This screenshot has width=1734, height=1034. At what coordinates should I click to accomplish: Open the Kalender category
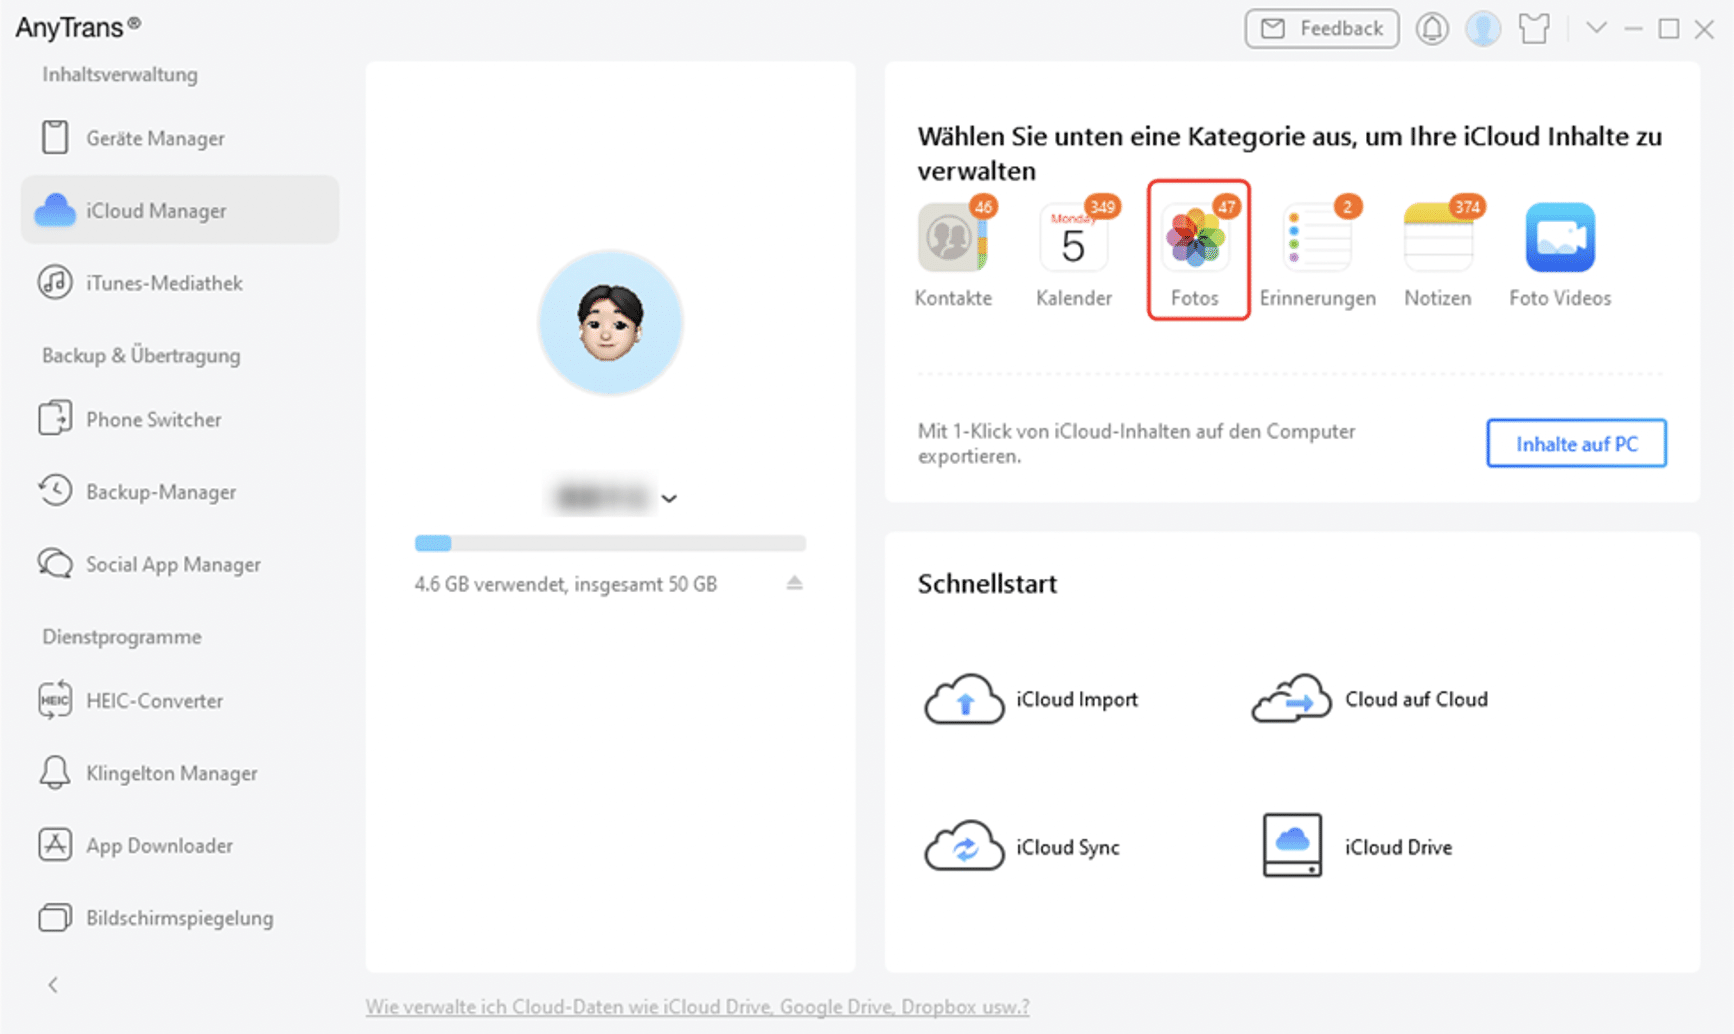[x=1074, y=254]
